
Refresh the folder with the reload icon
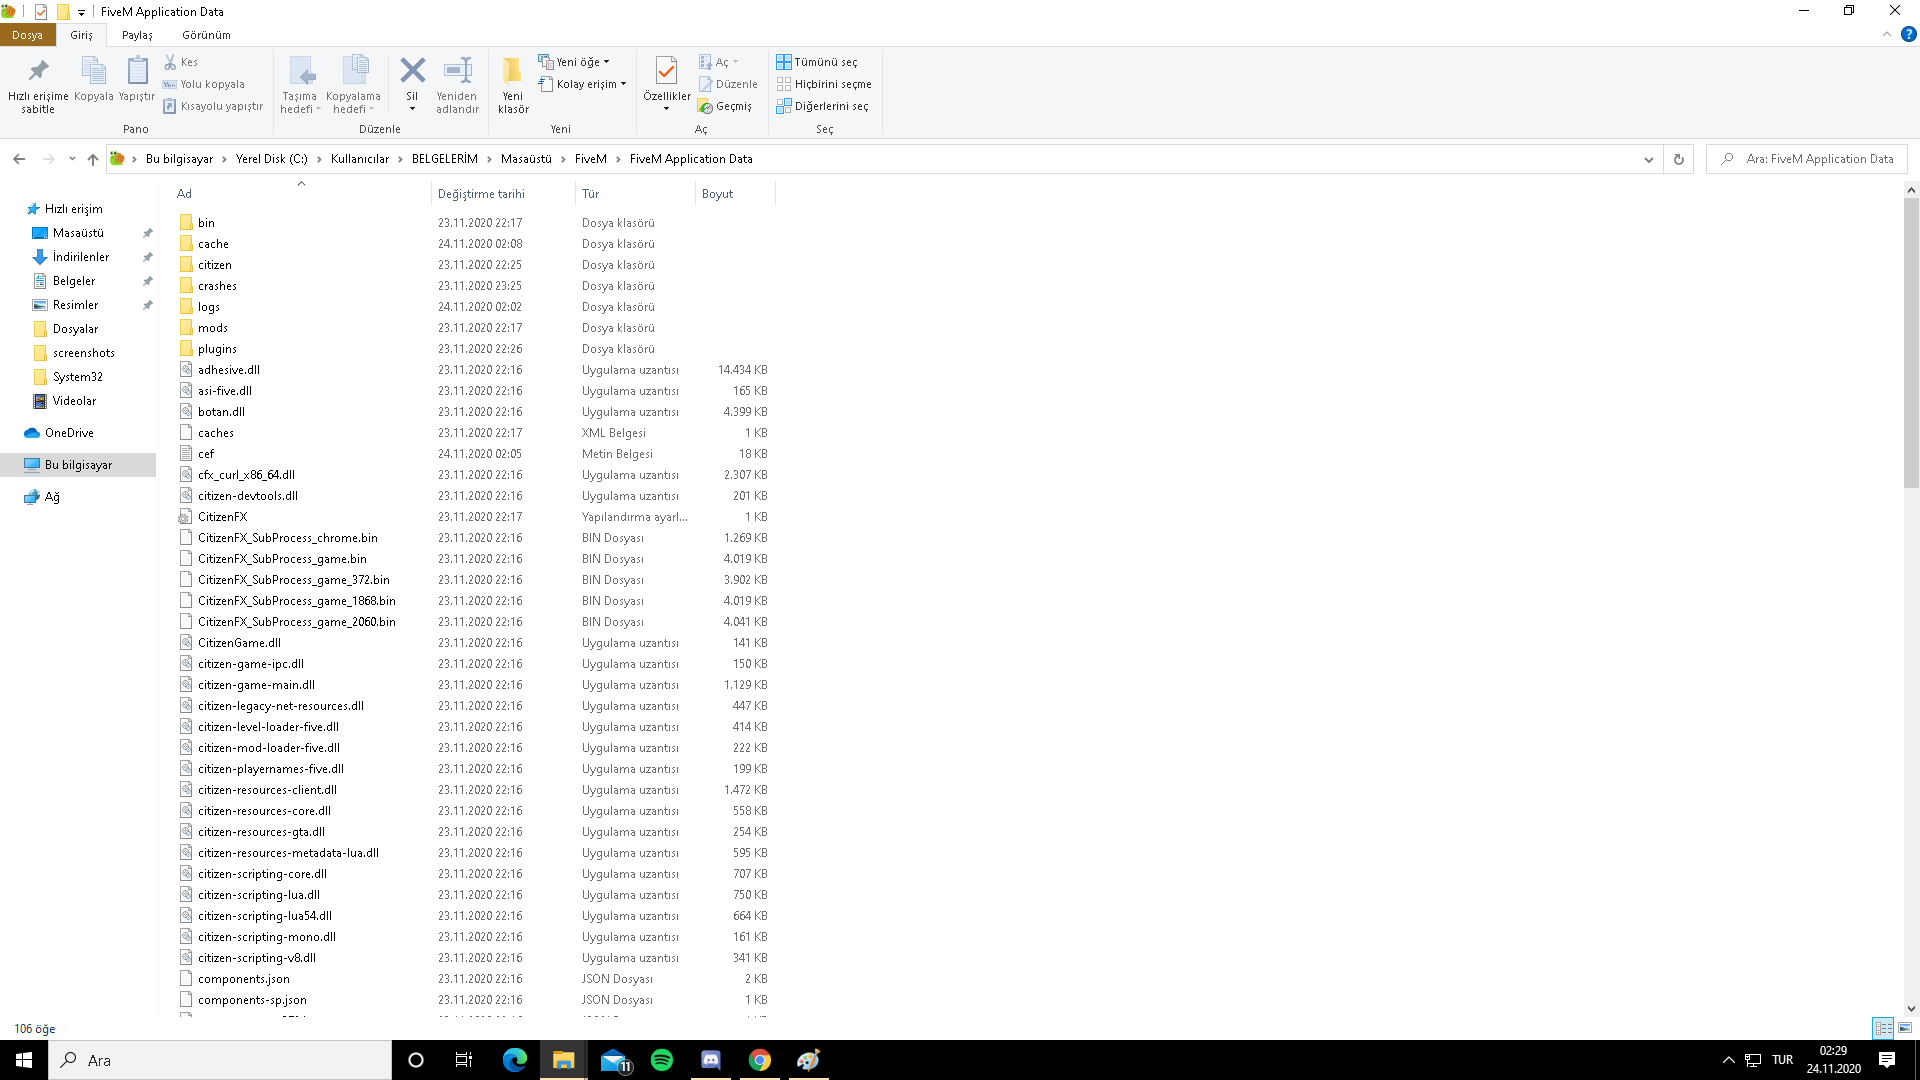pyautogui.click(x=1679, y=159)
